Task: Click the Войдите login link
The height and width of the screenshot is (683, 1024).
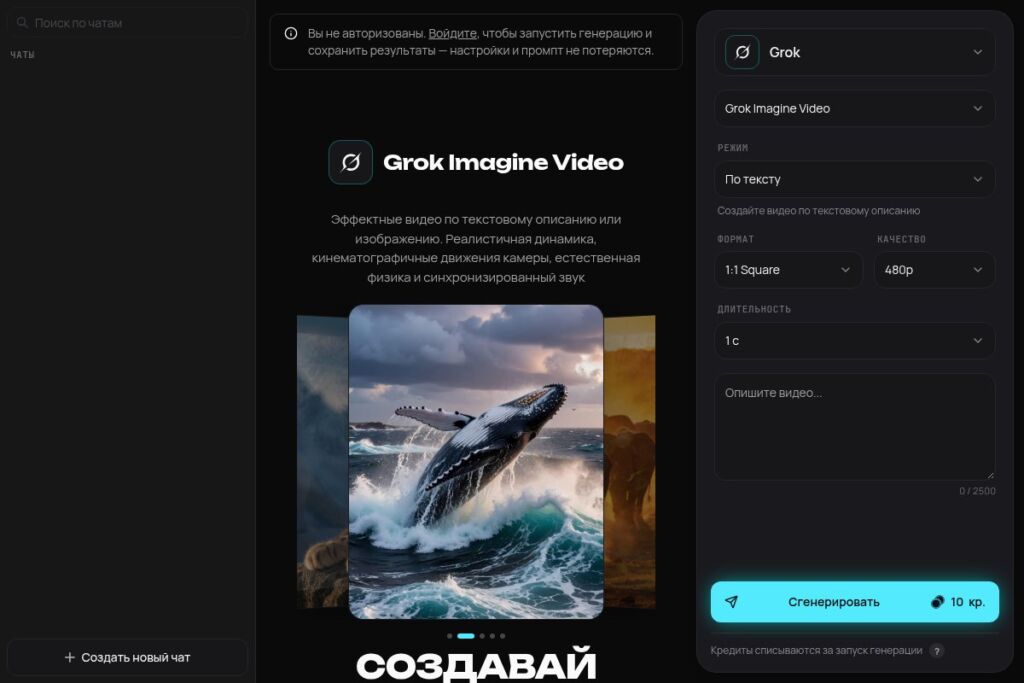Action: [453, 33]
